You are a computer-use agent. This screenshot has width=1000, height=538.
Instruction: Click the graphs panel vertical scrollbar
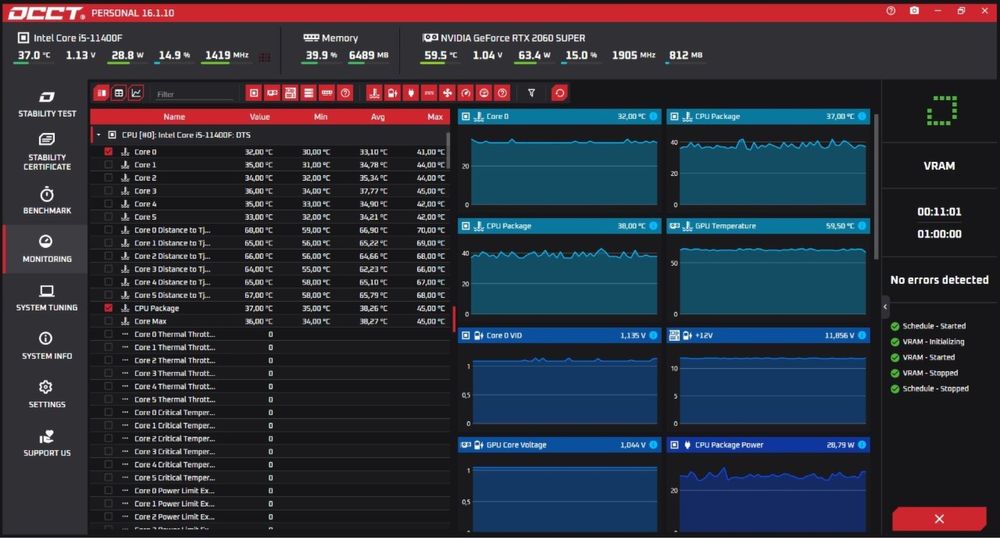(876, 186)
